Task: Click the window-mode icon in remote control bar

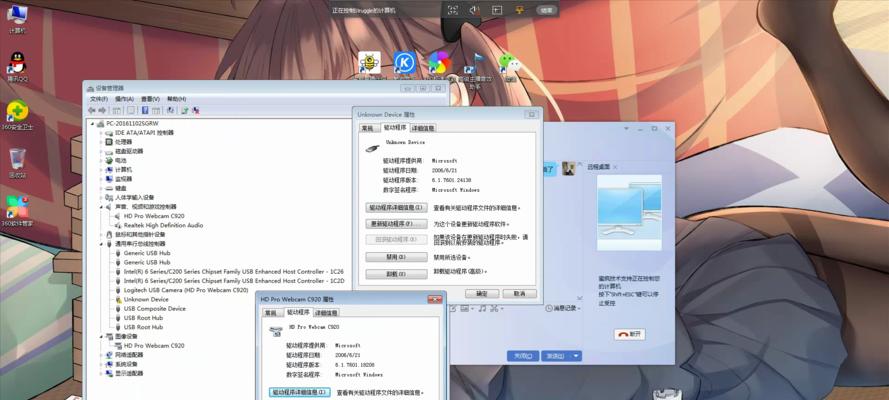Action: (497, 10)
